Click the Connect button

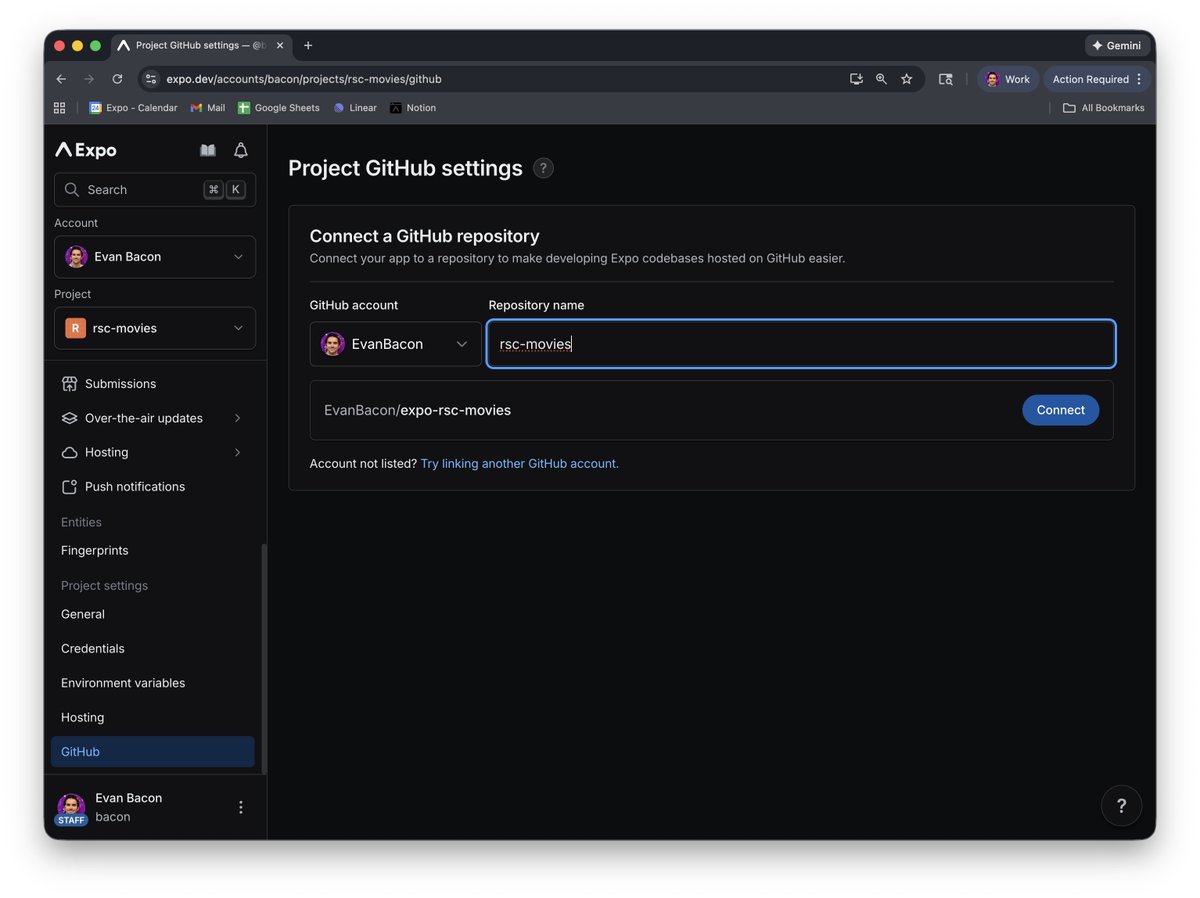(x=1060, y=410)
